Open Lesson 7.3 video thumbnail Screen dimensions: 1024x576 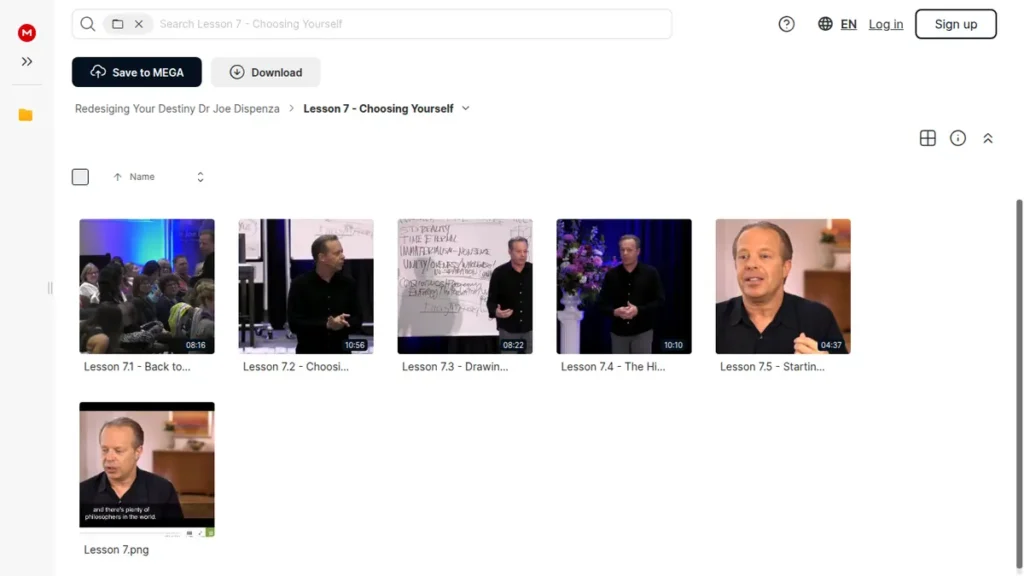[x=465, y=286]
